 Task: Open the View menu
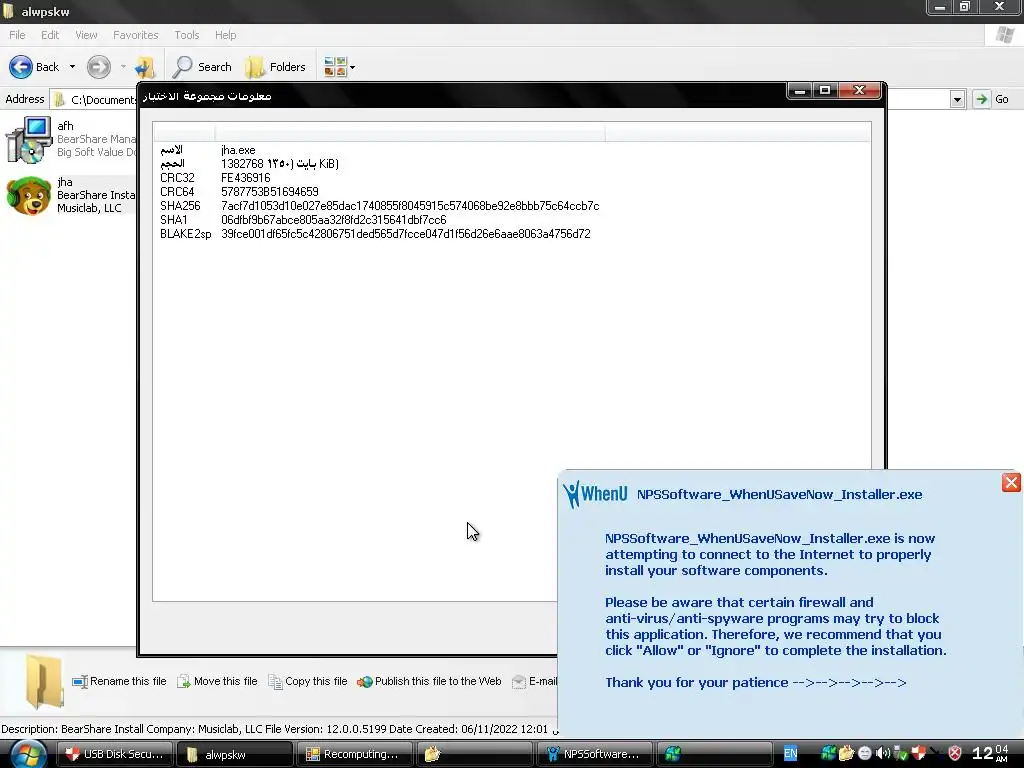click(x=86, y=35)
